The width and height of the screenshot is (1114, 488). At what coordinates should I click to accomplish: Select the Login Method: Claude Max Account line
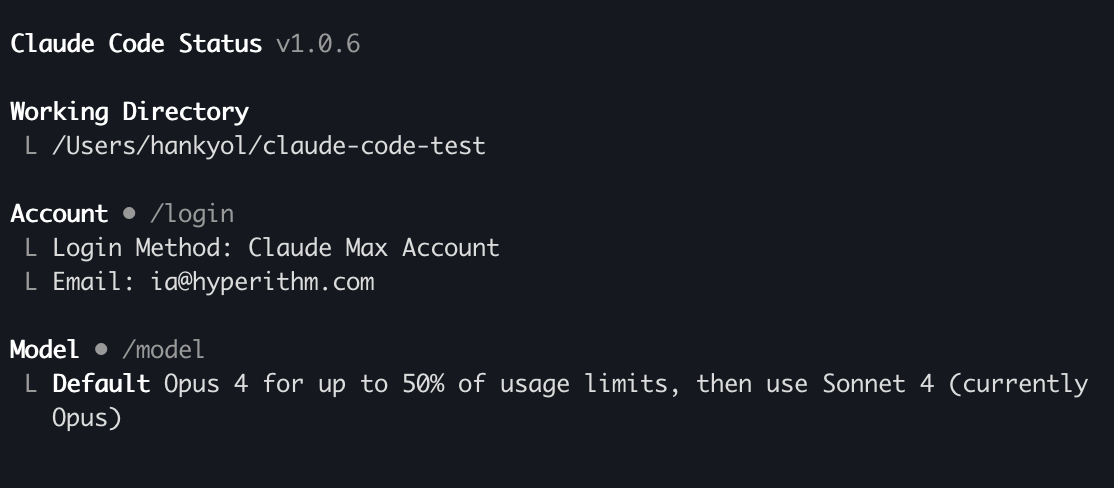click(x=276, y=248)
